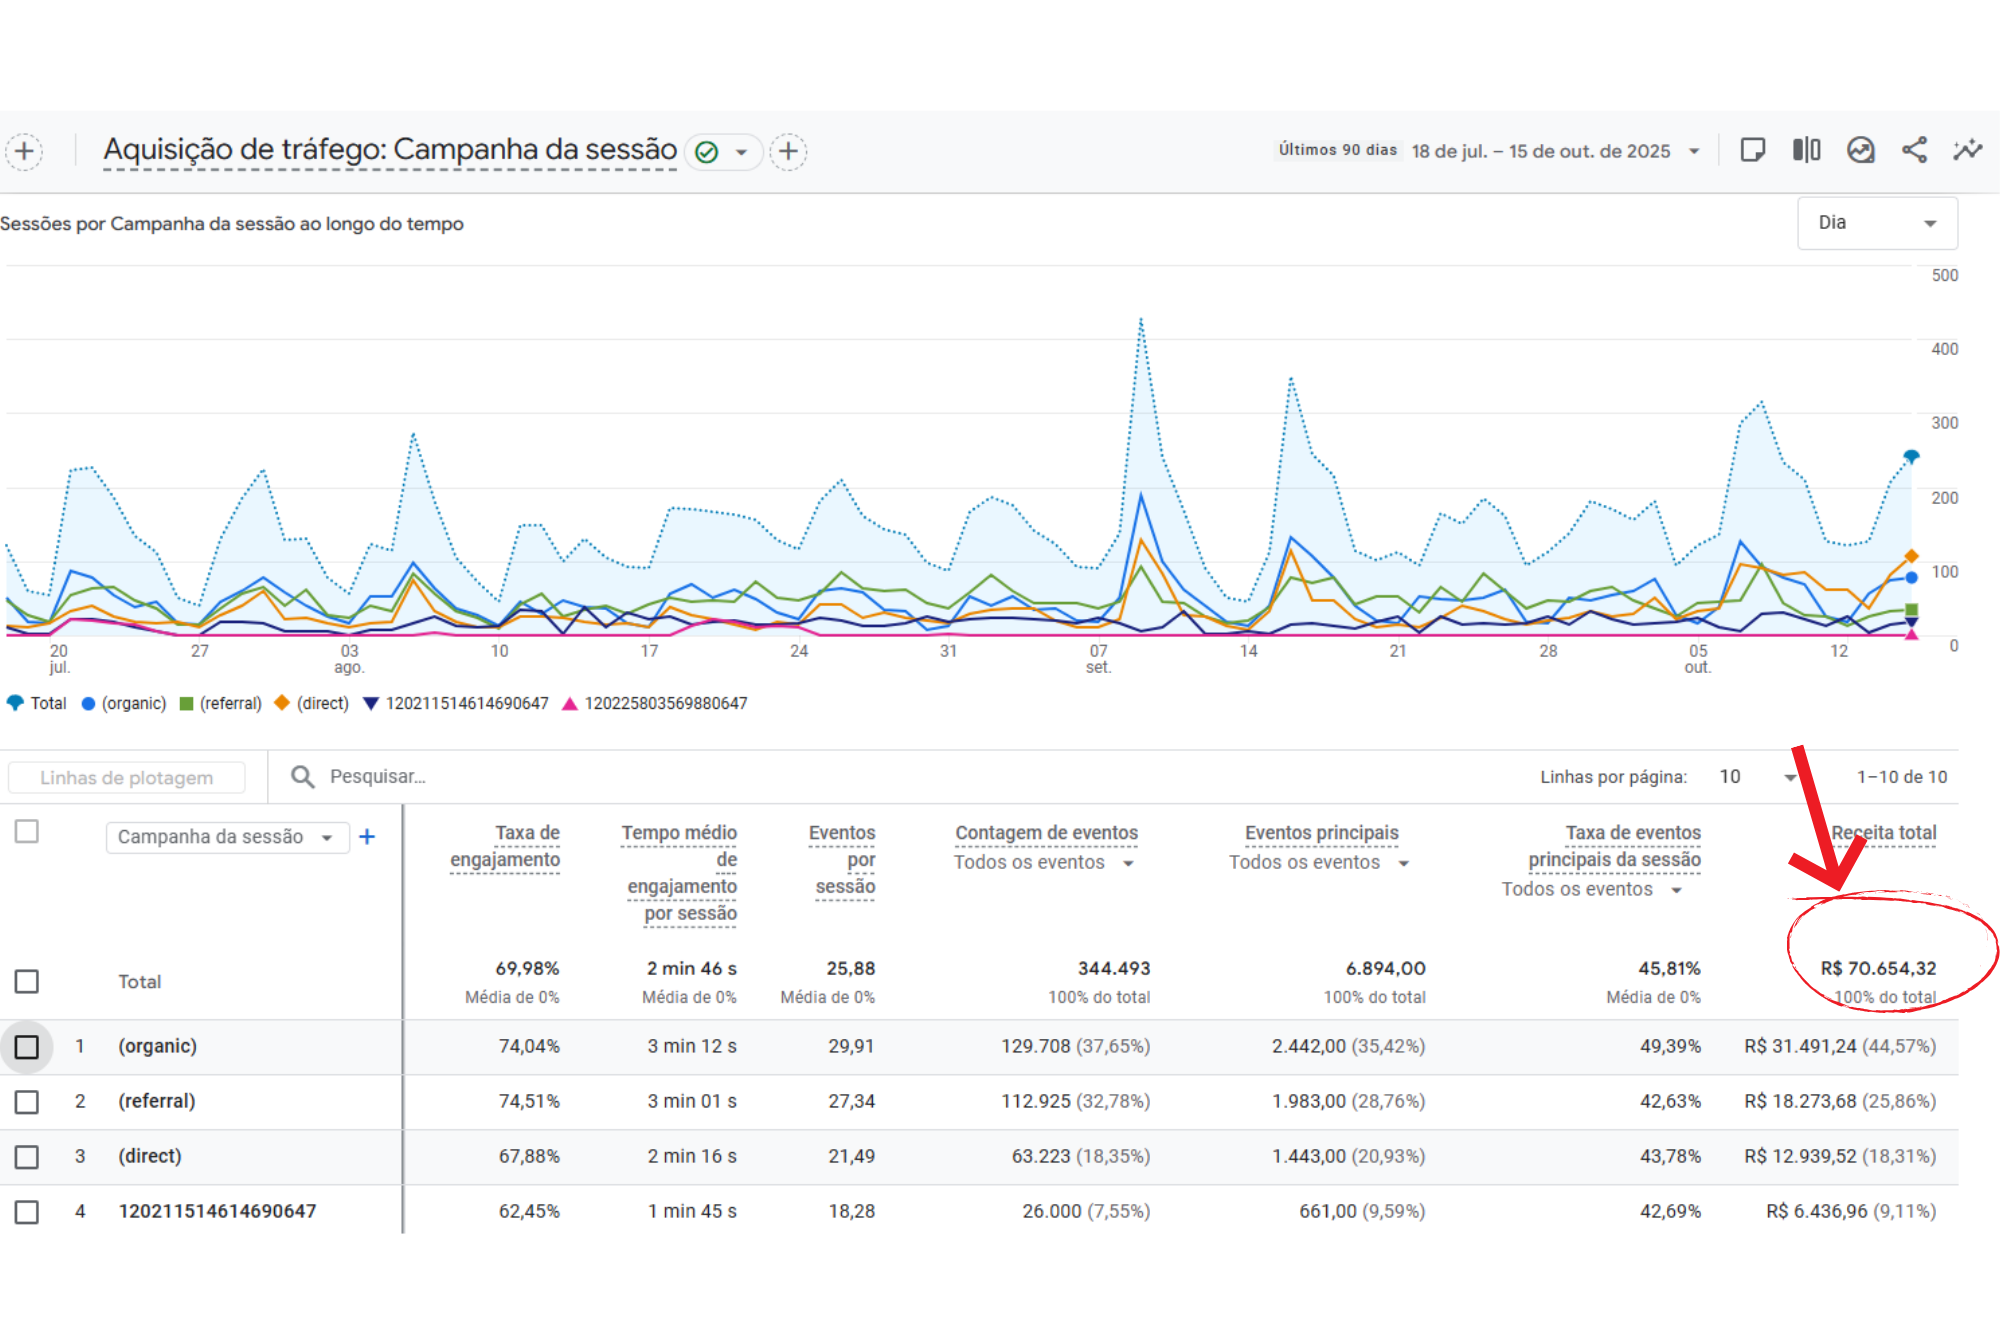2000x1322 pixels.
Task: Click the add comparison plus icon
Action: (x=24, y=152)
